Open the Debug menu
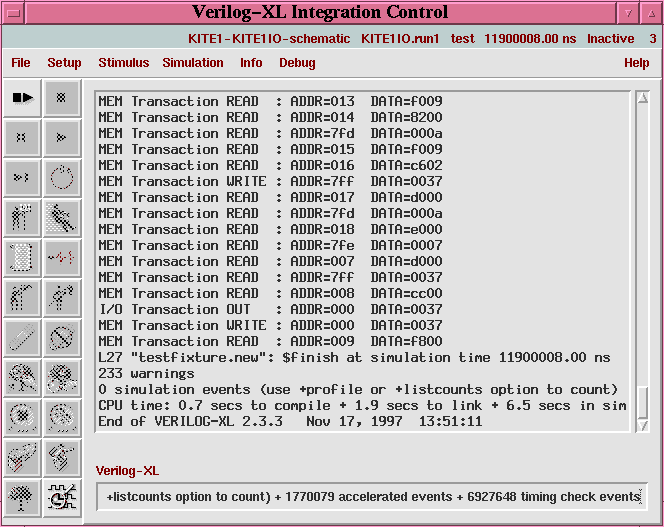Image resolution: width=664 pixels, height=527 pixels. 297,63
